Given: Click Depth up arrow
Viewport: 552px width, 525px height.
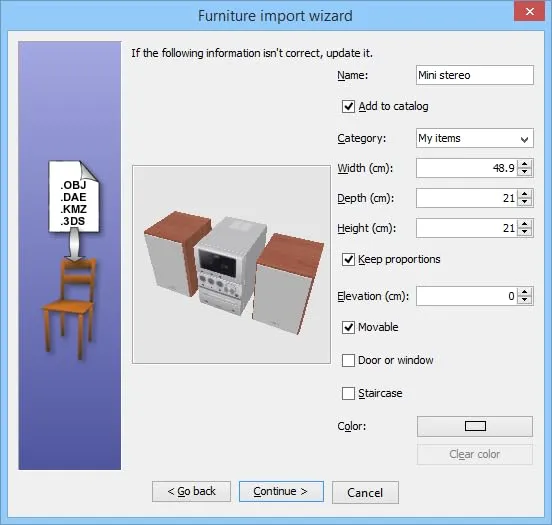Looking at the screenshot, I should pyautogui.click(x=525, y=194).
